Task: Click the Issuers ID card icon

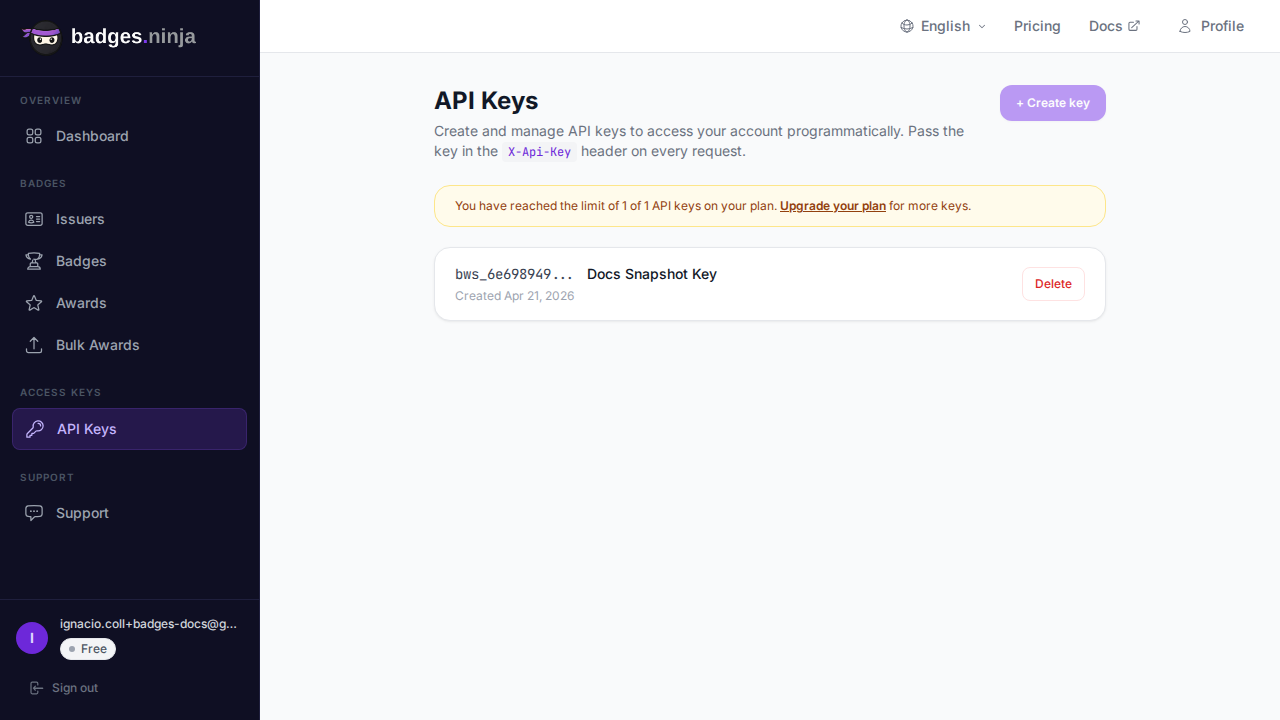Action: [34, 219]
